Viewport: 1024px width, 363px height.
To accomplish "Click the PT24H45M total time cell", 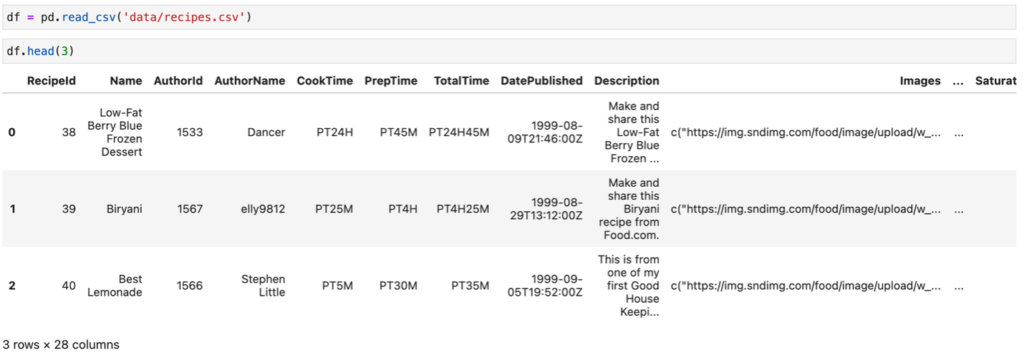I will (x=459, y=132).
